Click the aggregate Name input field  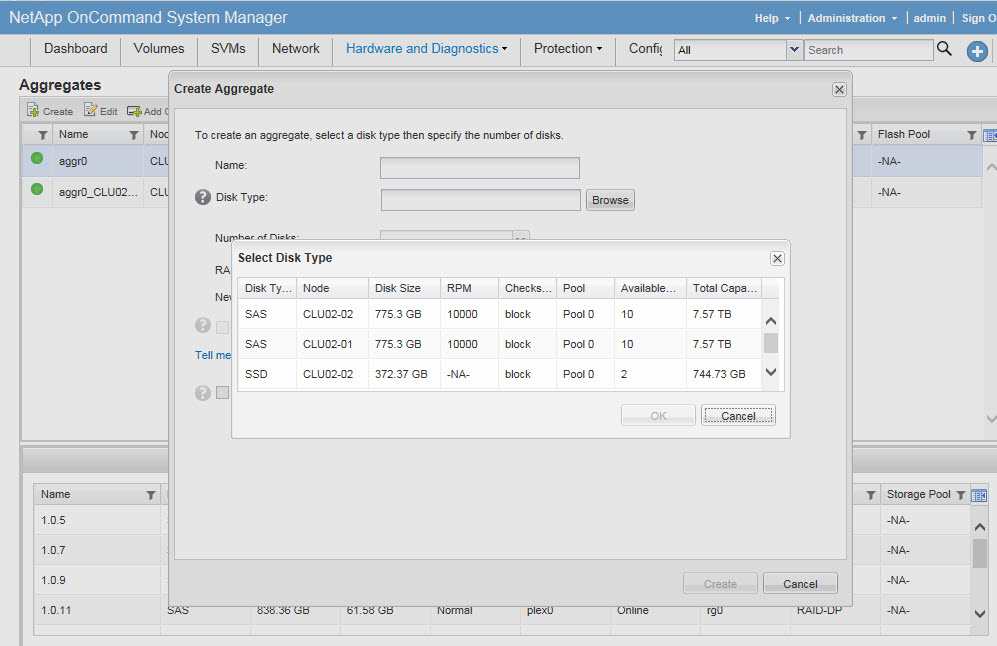click(x=479, y=168)
